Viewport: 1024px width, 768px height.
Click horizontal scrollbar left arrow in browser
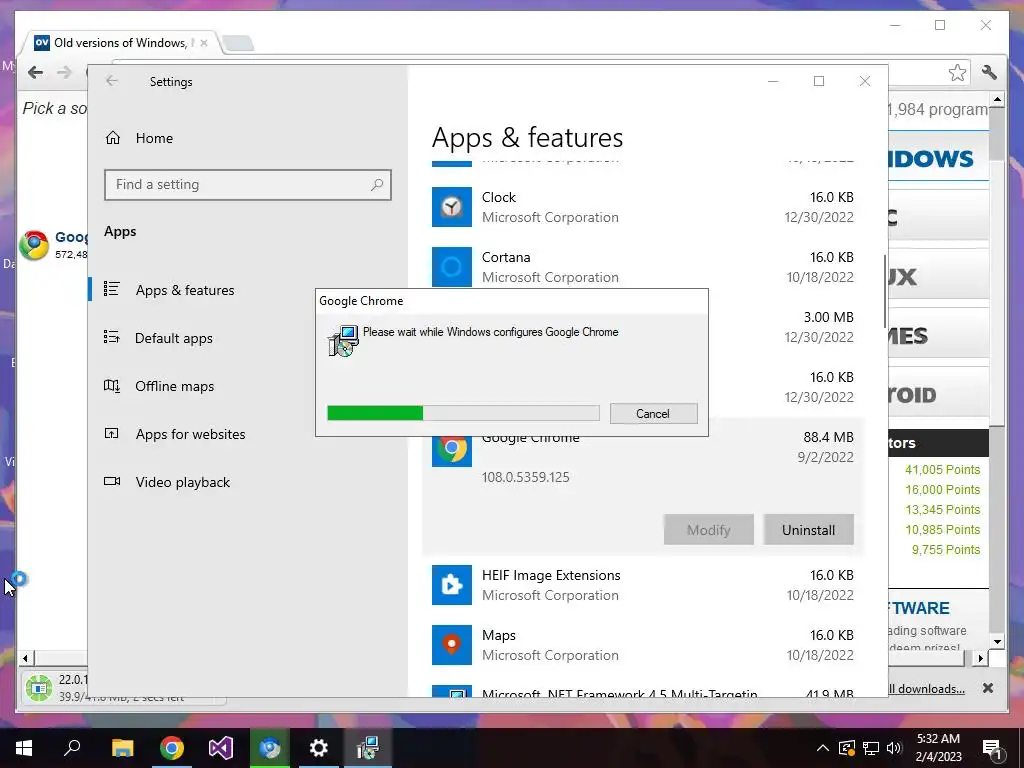[x=25, y=658]
